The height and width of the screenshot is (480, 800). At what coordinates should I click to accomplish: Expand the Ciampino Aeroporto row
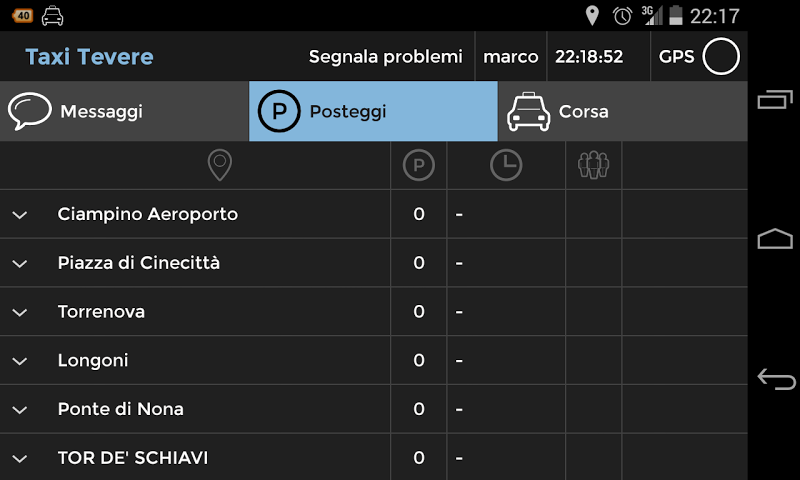click(x=19, y=214)
